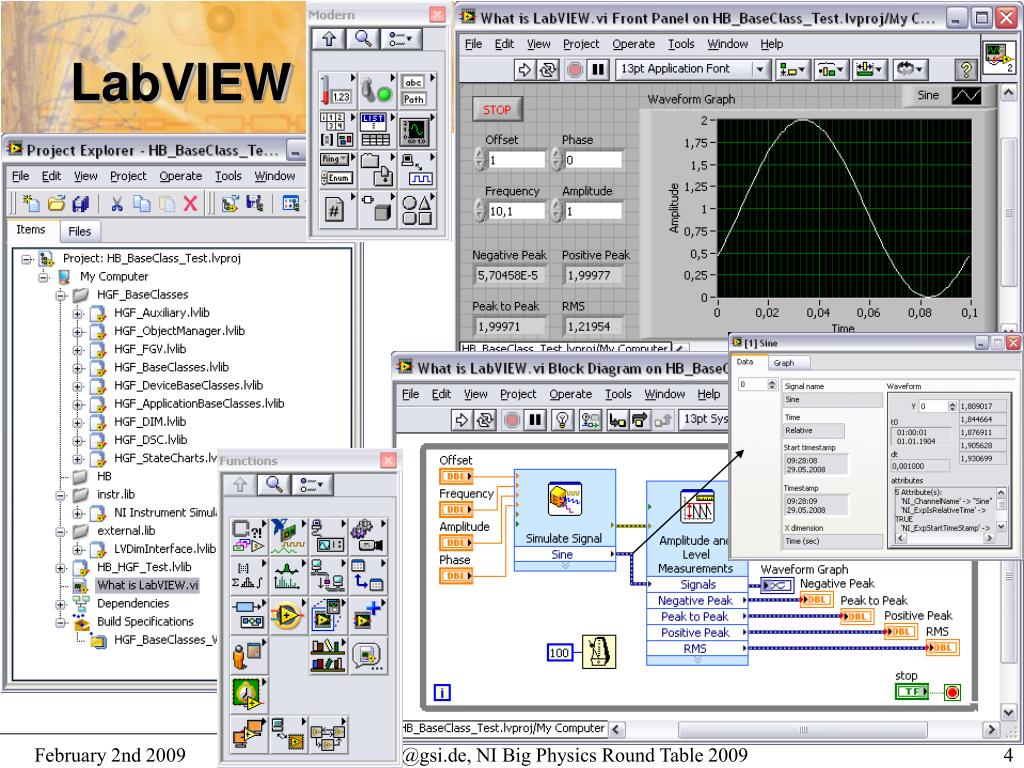Expand the Dependencies node
1024x768 pixels.
tap(61, 604)
